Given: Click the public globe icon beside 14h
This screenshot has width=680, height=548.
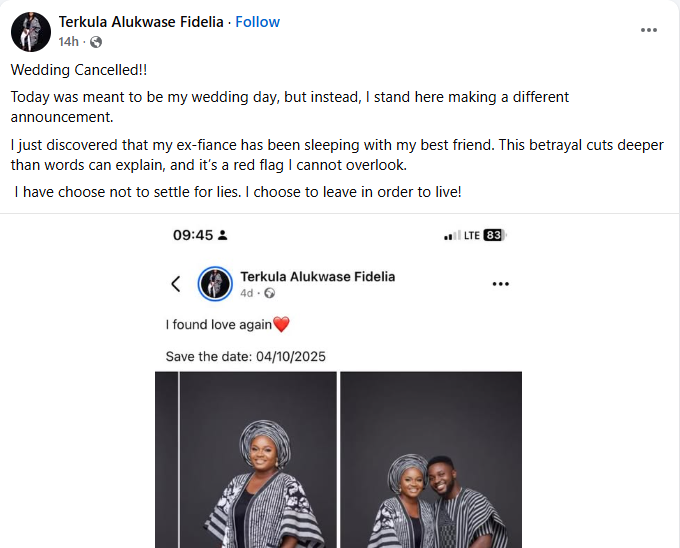Looking at the screenshot, I should click(x=96, y=42).
